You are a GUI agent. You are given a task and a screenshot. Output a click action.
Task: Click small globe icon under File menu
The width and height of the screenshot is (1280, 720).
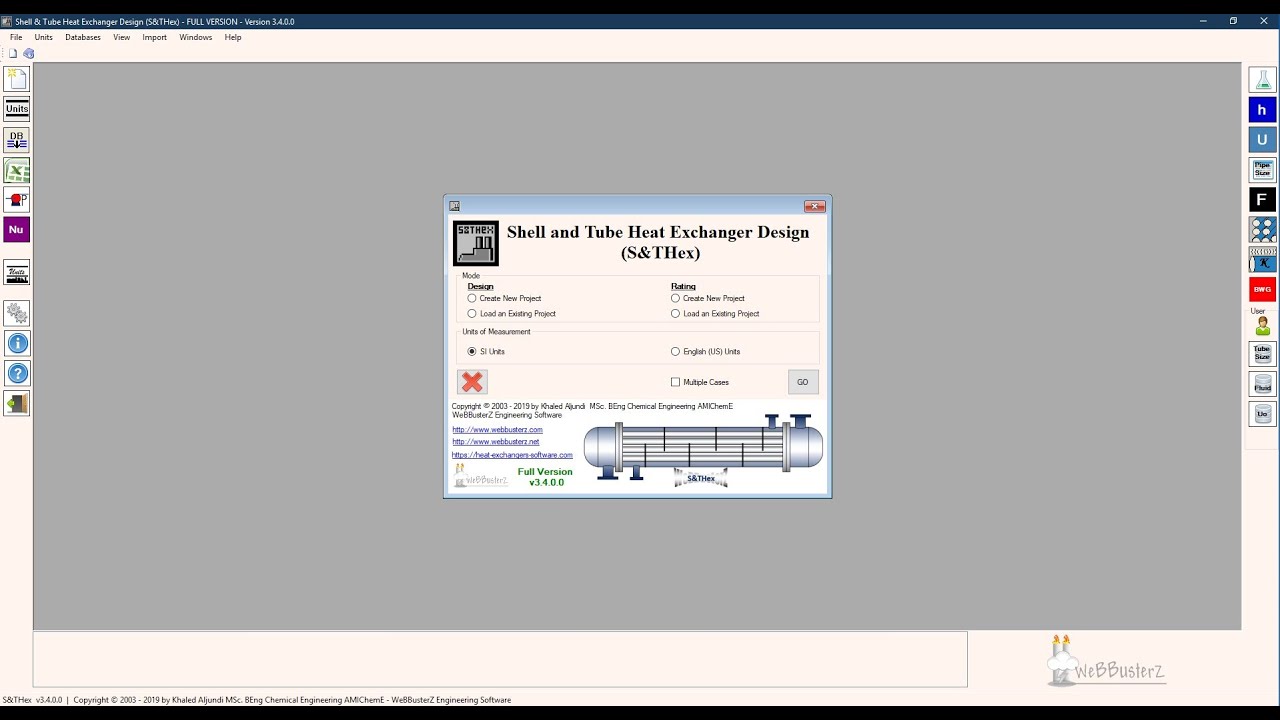click(x=28, y=53)
